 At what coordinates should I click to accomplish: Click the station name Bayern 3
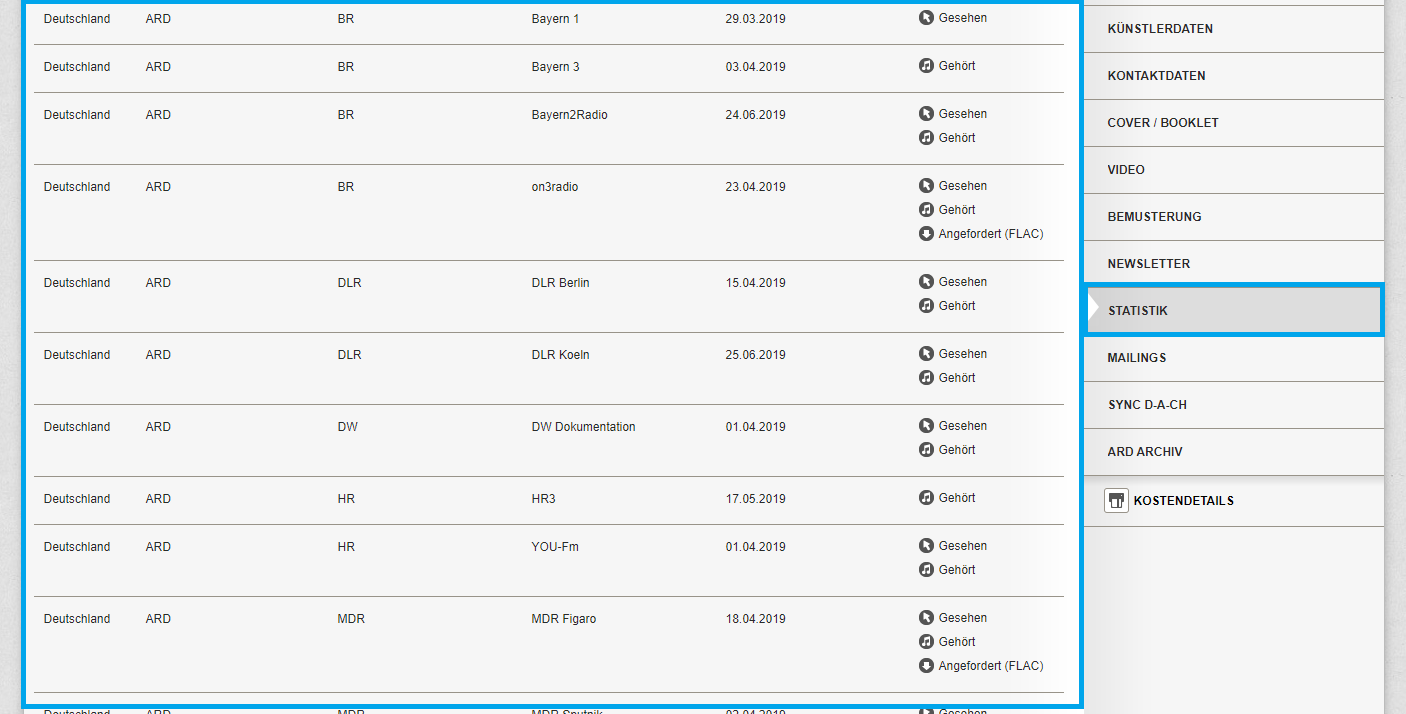(555, 67)
